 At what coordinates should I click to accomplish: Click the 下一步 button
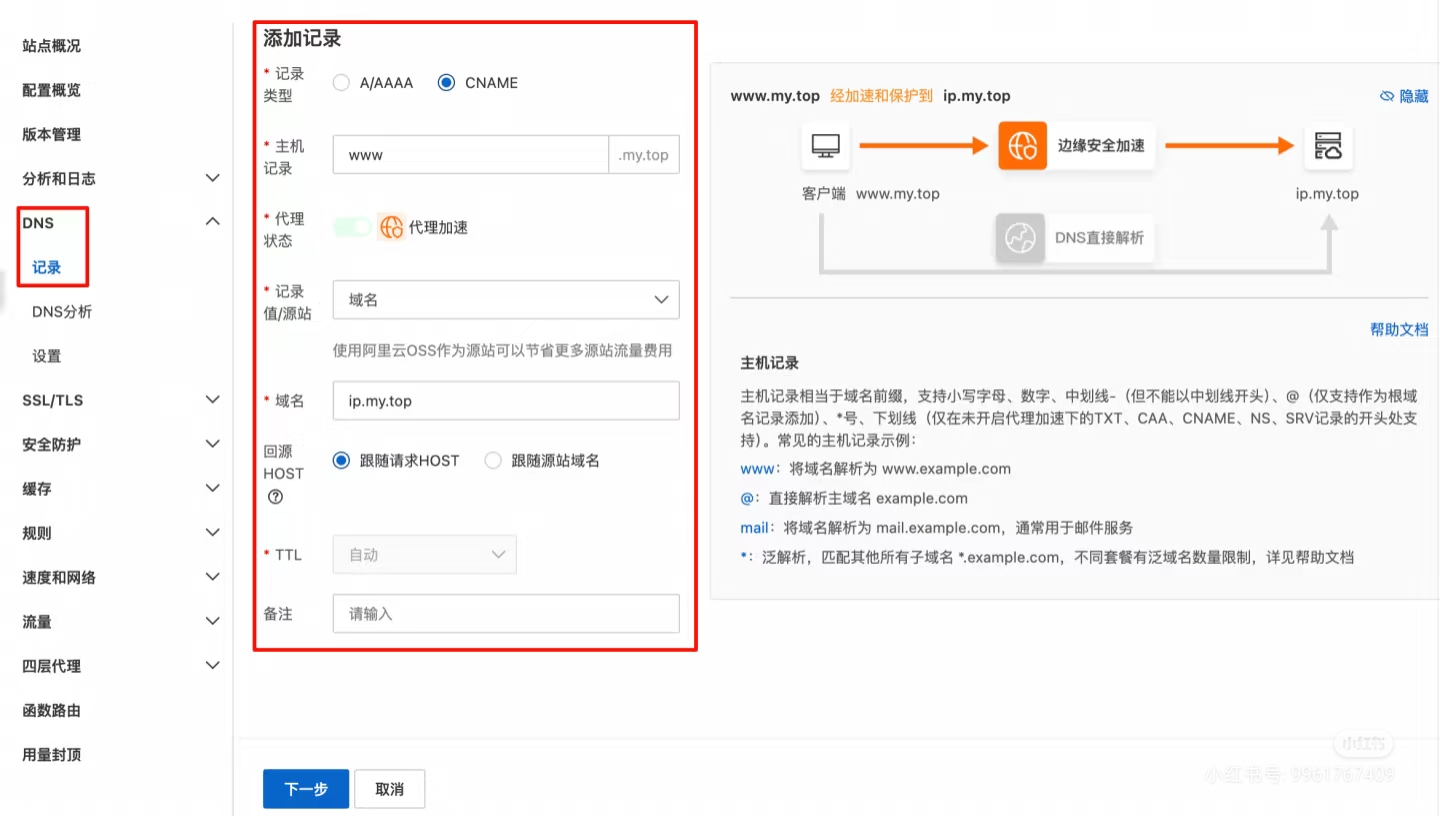(305, 789)
